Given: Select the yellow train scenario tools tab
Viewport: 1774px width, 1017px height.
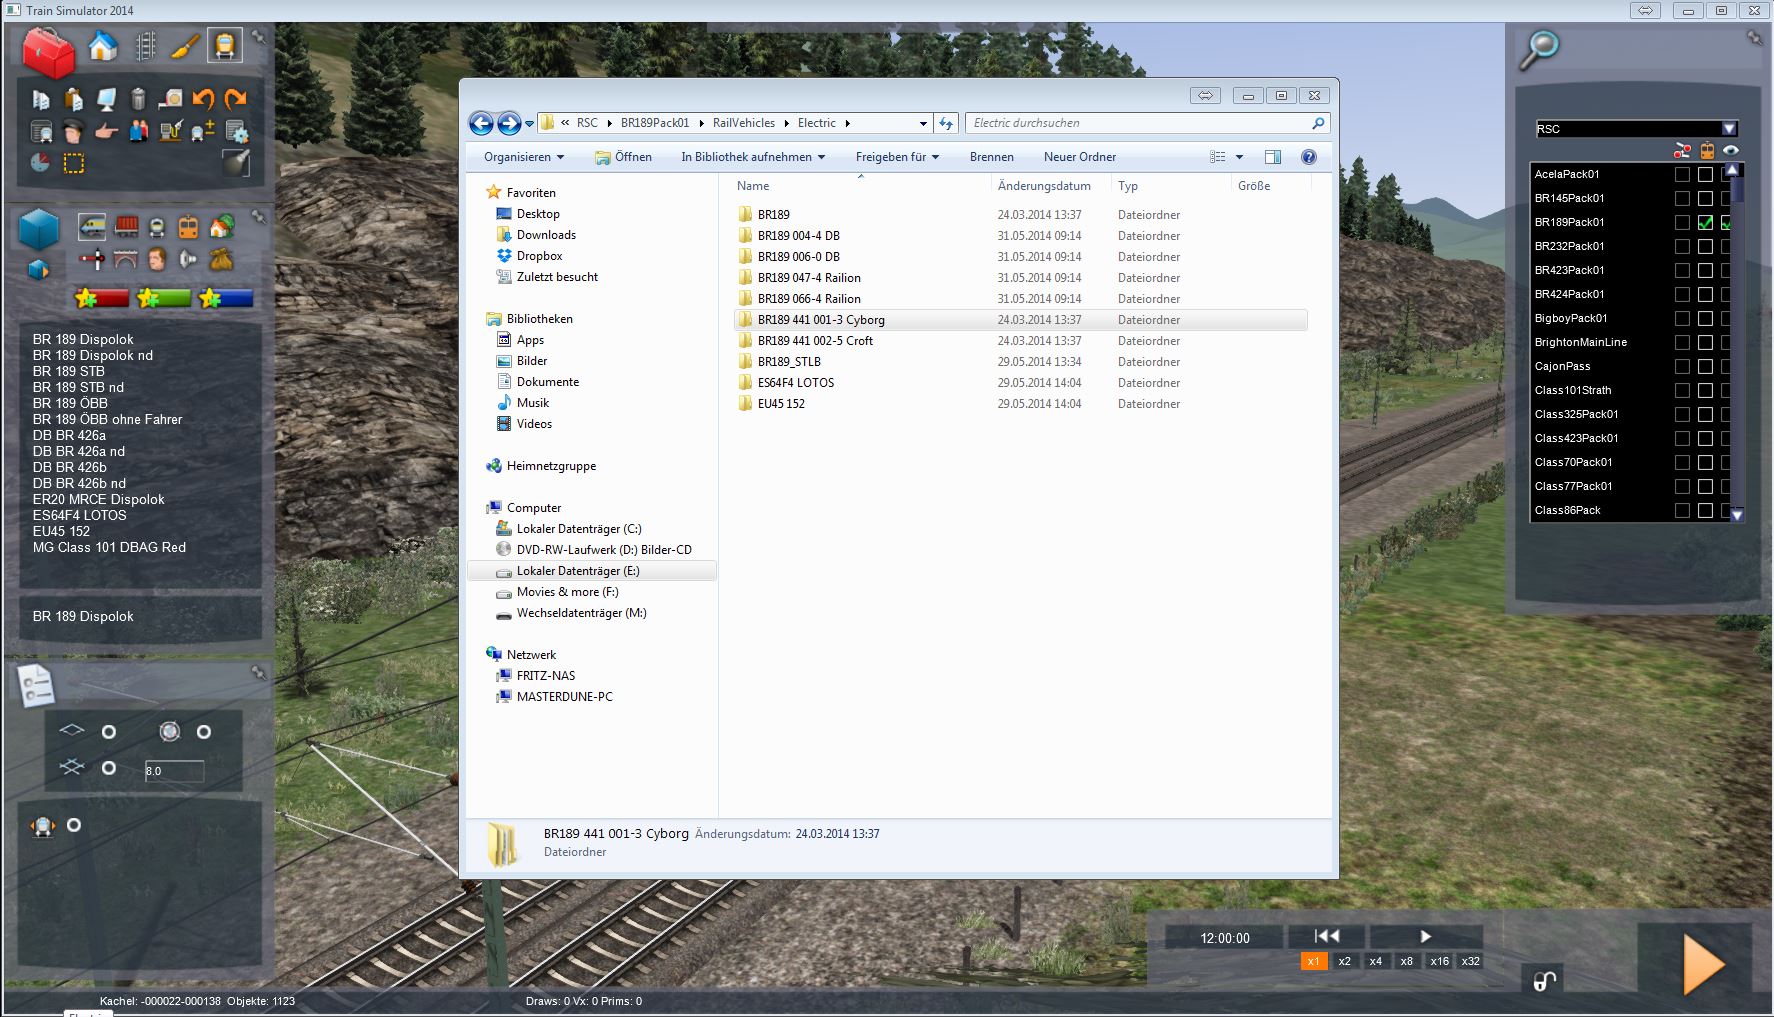Looking at the screenshot, I should [x=225, y=46].
